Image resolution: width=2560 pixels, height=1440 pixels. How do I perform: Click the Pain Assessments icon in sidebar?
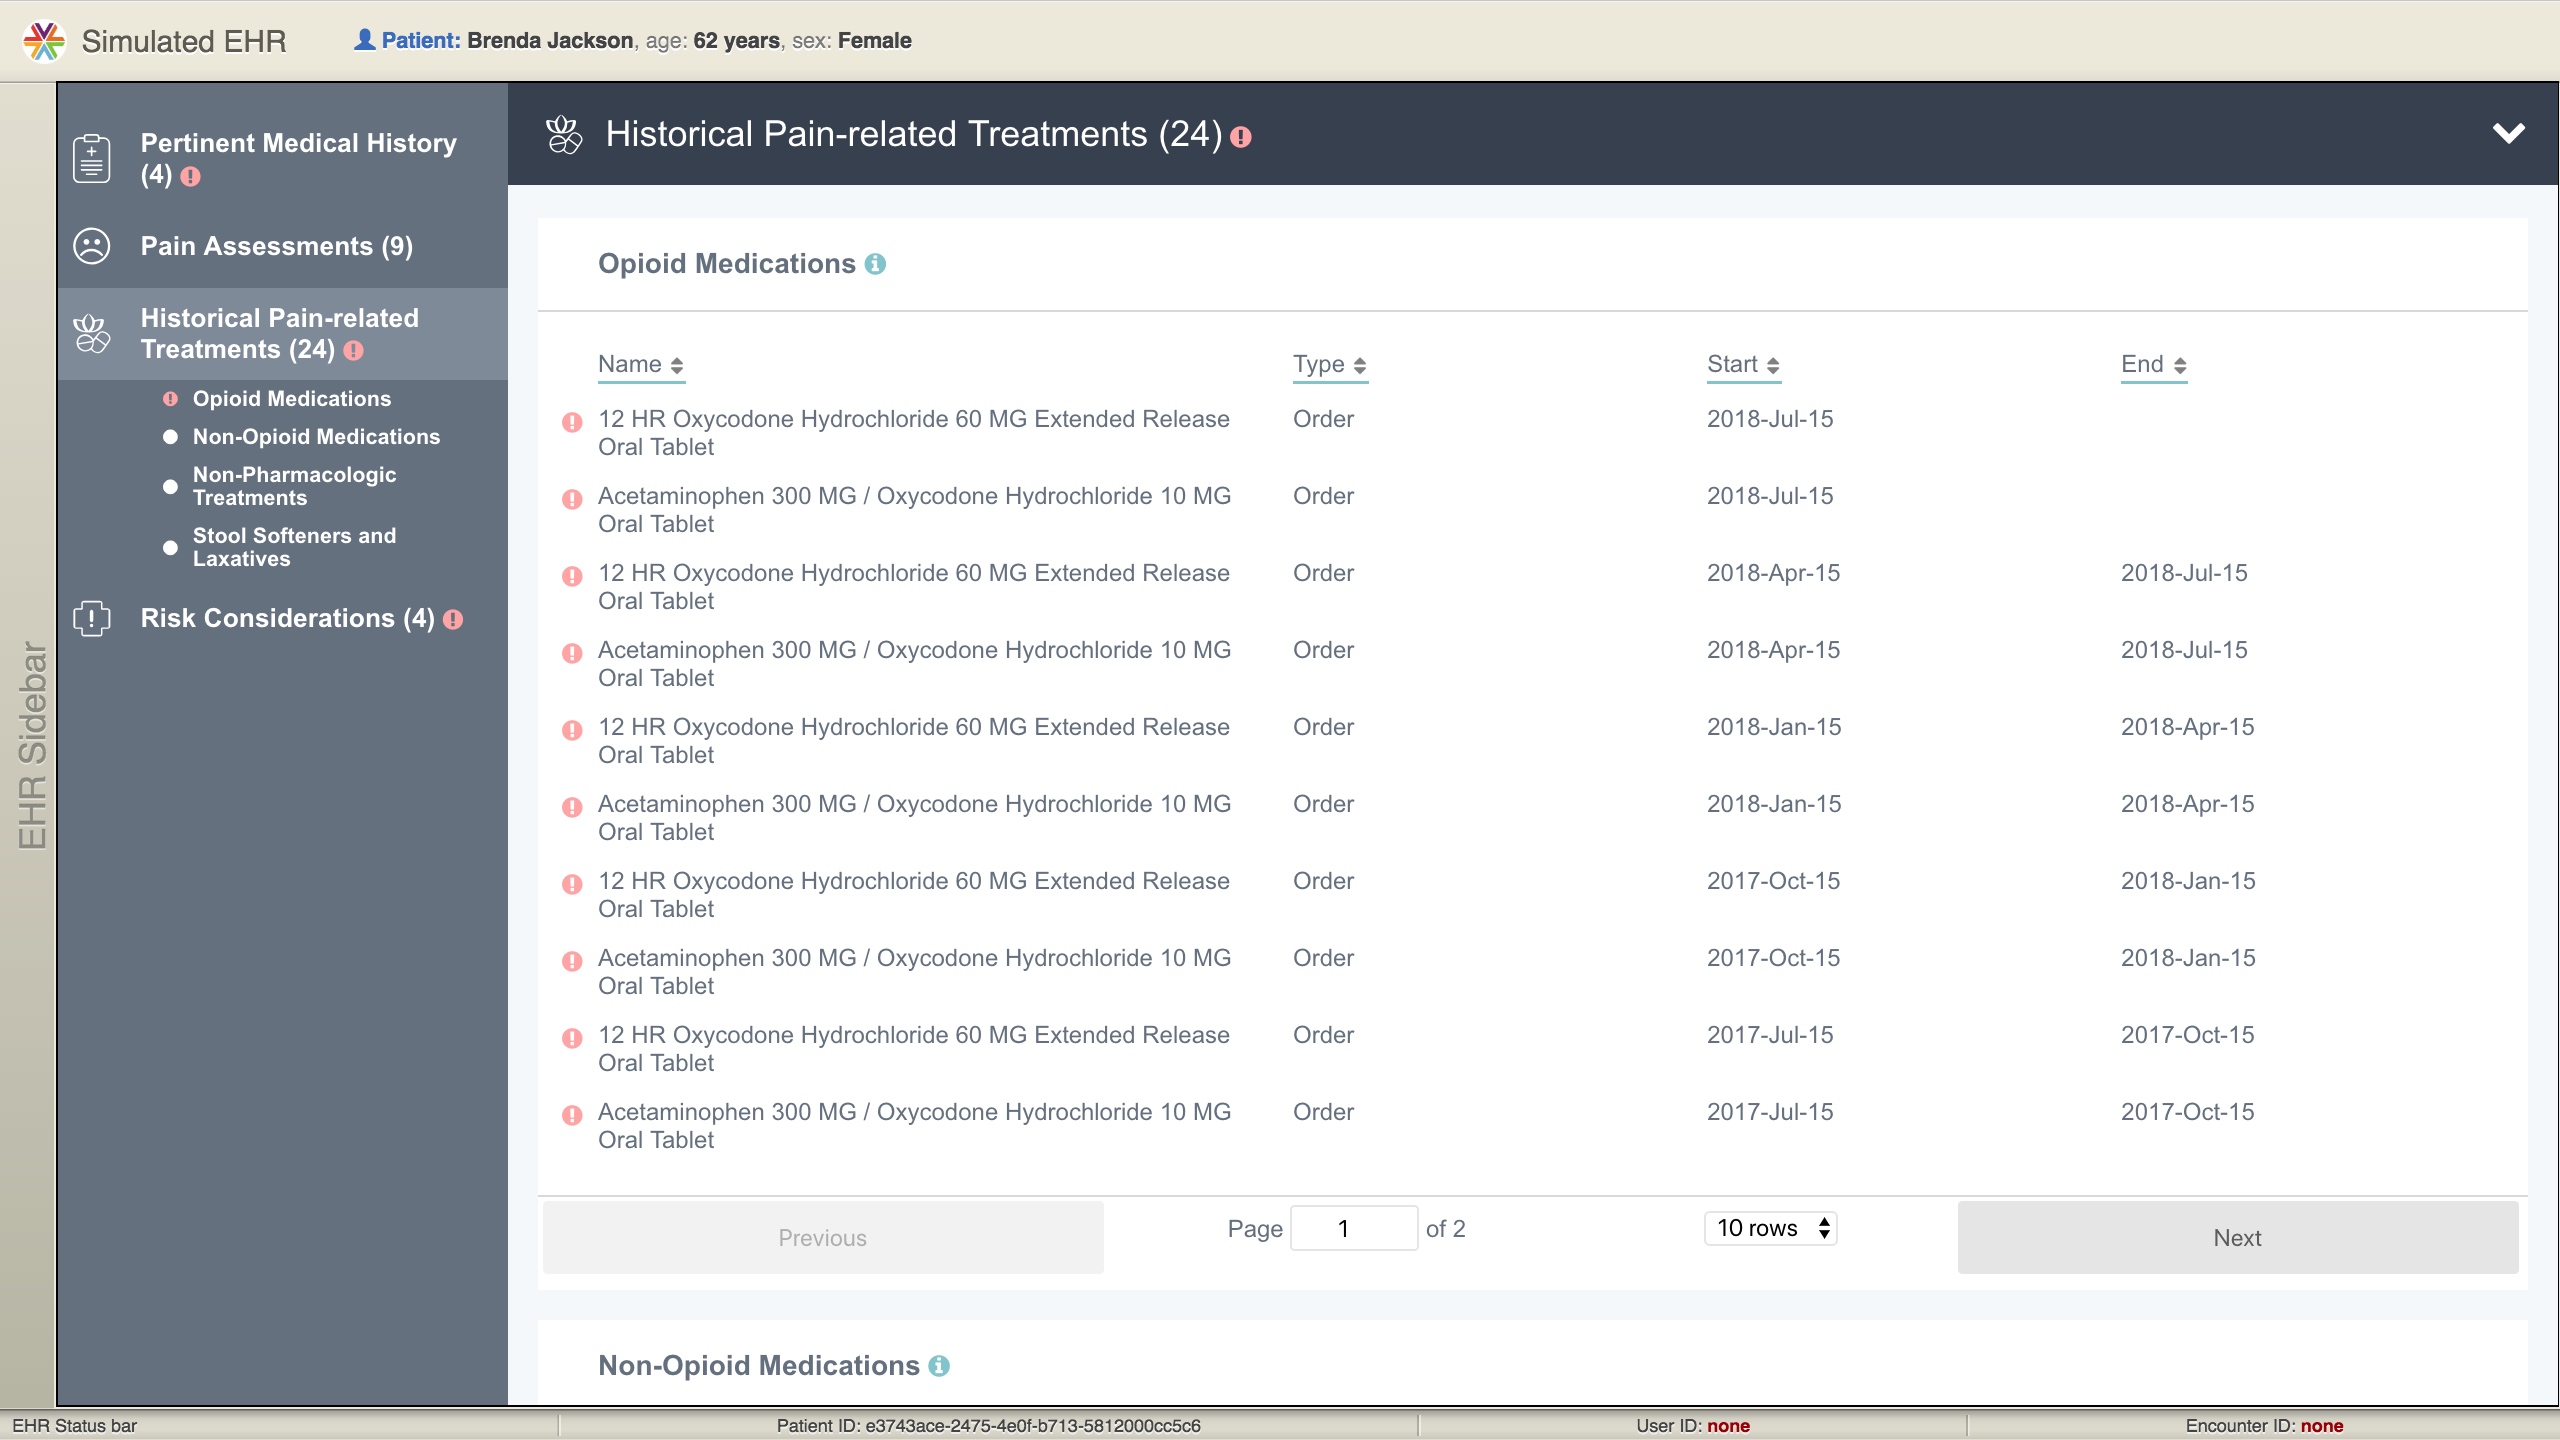91,244
